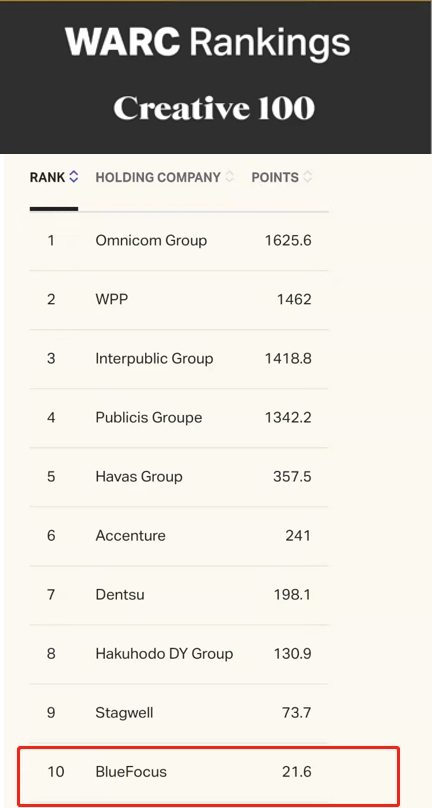Select Hakuhodo DY Group

click(x=164, y=654)
